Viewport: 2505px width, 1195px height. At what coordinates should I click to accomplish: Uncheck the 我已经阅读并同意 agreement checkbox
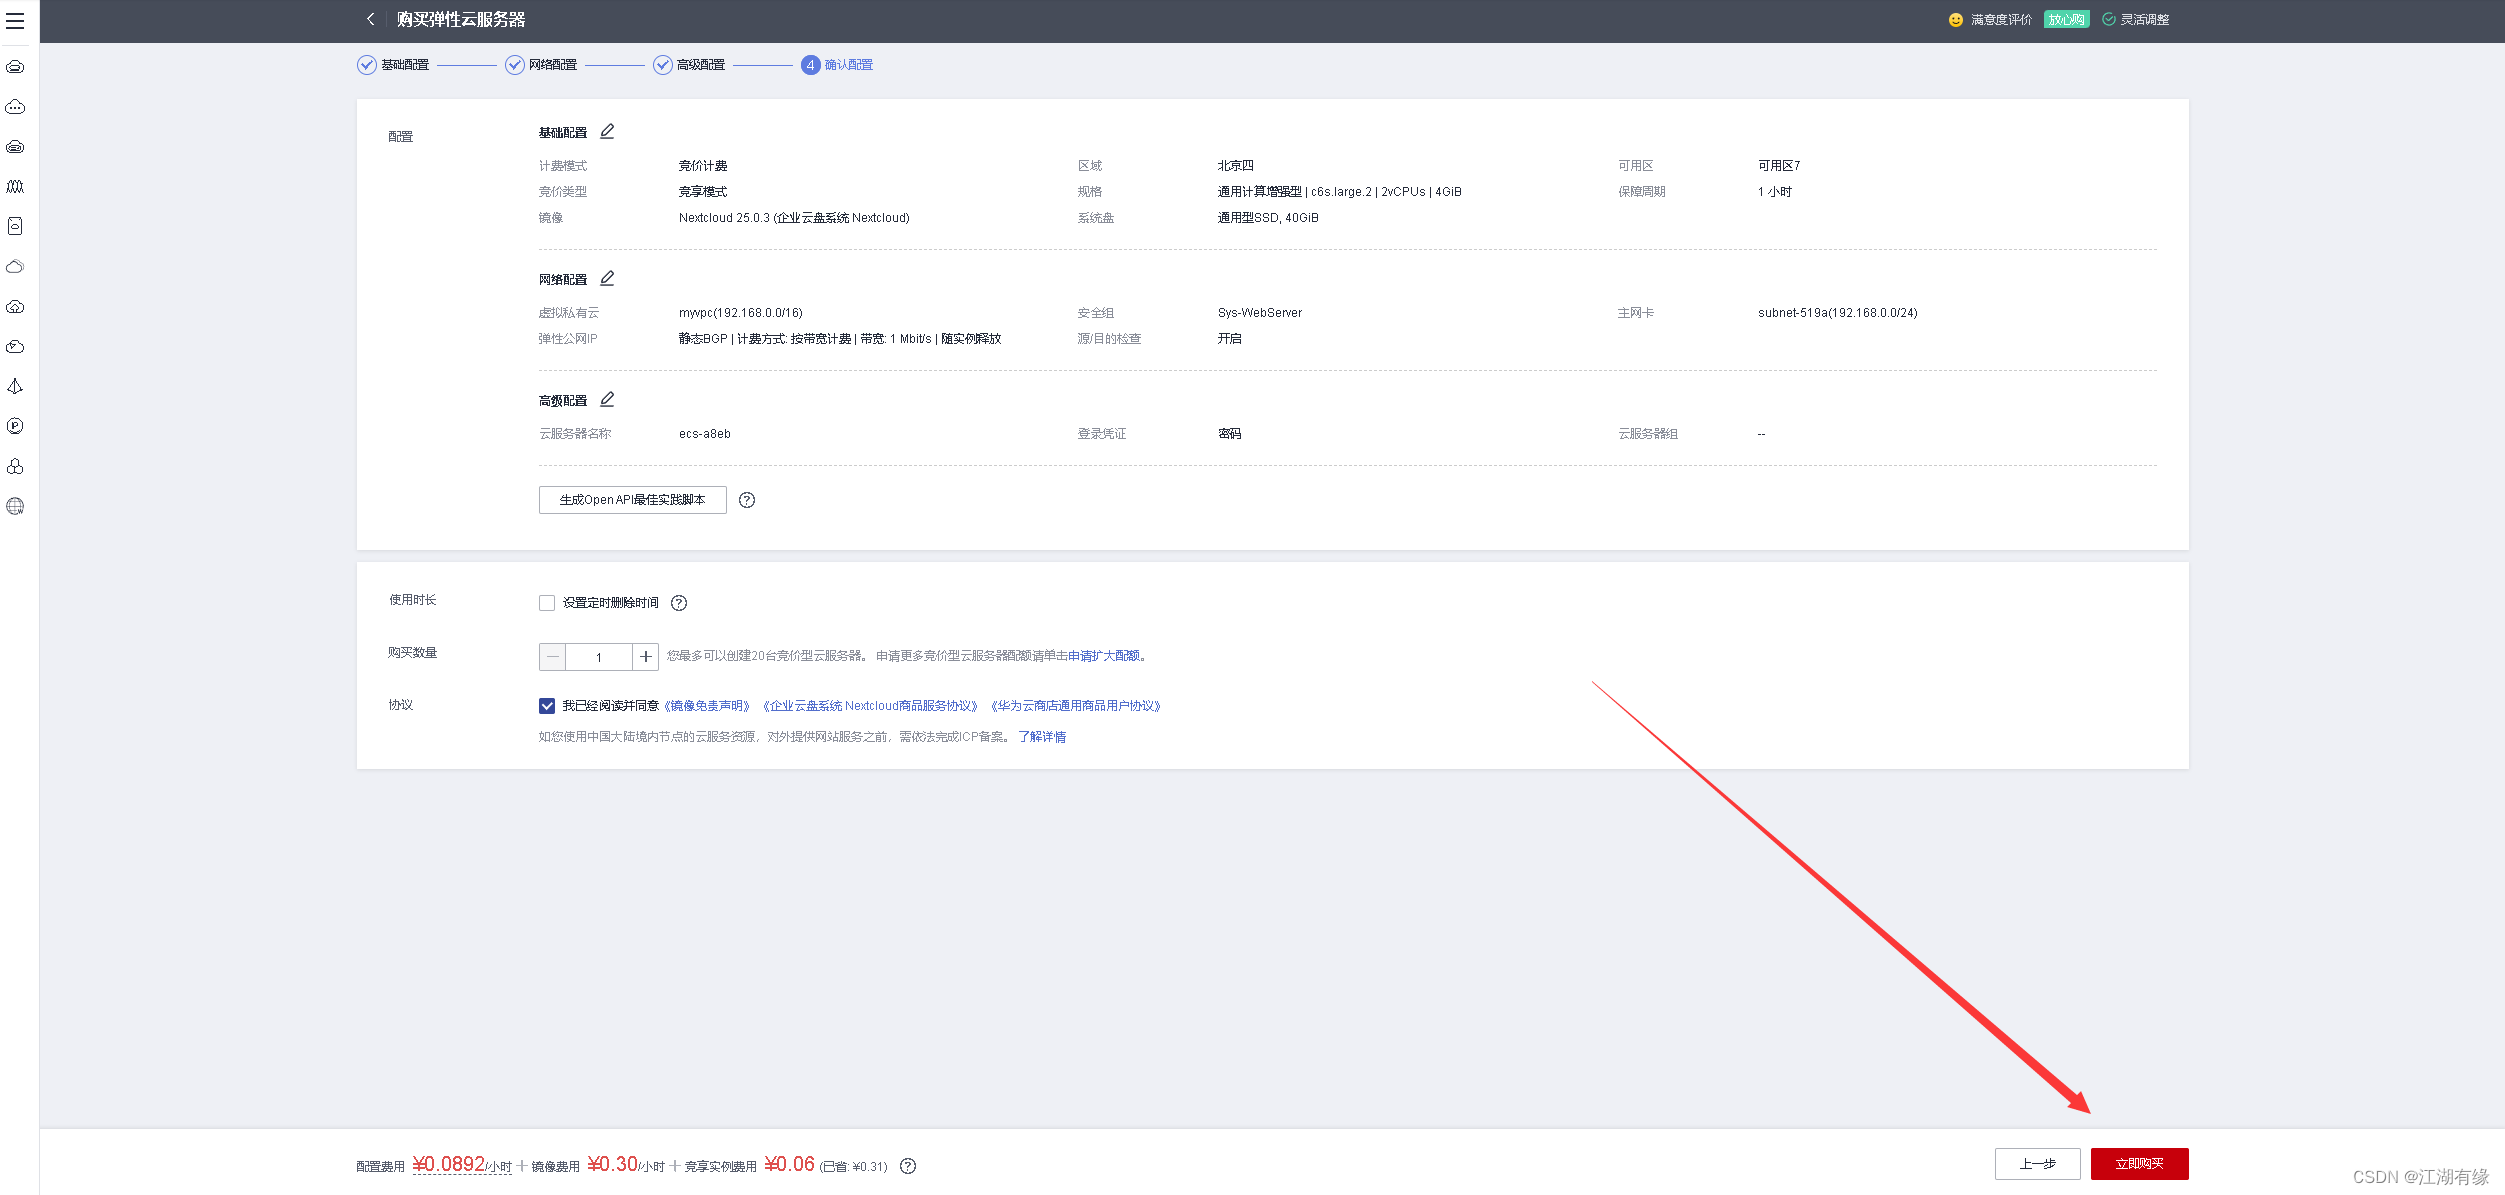(547, 706)
